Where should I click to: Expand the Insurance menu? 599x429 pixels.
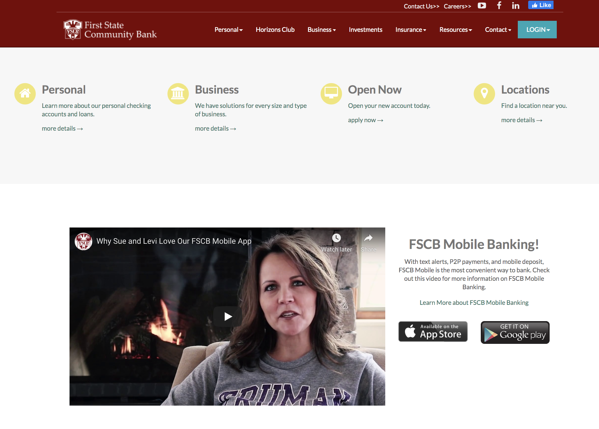pos(411,30)
